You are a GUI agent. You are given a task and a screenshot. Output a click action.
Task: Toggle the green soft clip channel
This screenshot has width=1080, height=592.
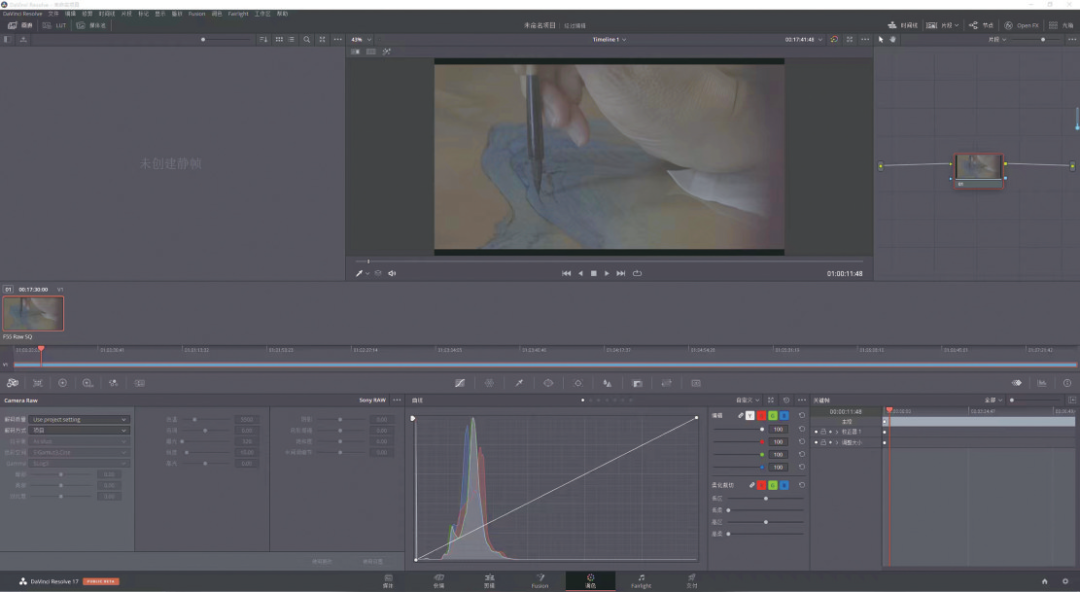[x=773, y=485]
